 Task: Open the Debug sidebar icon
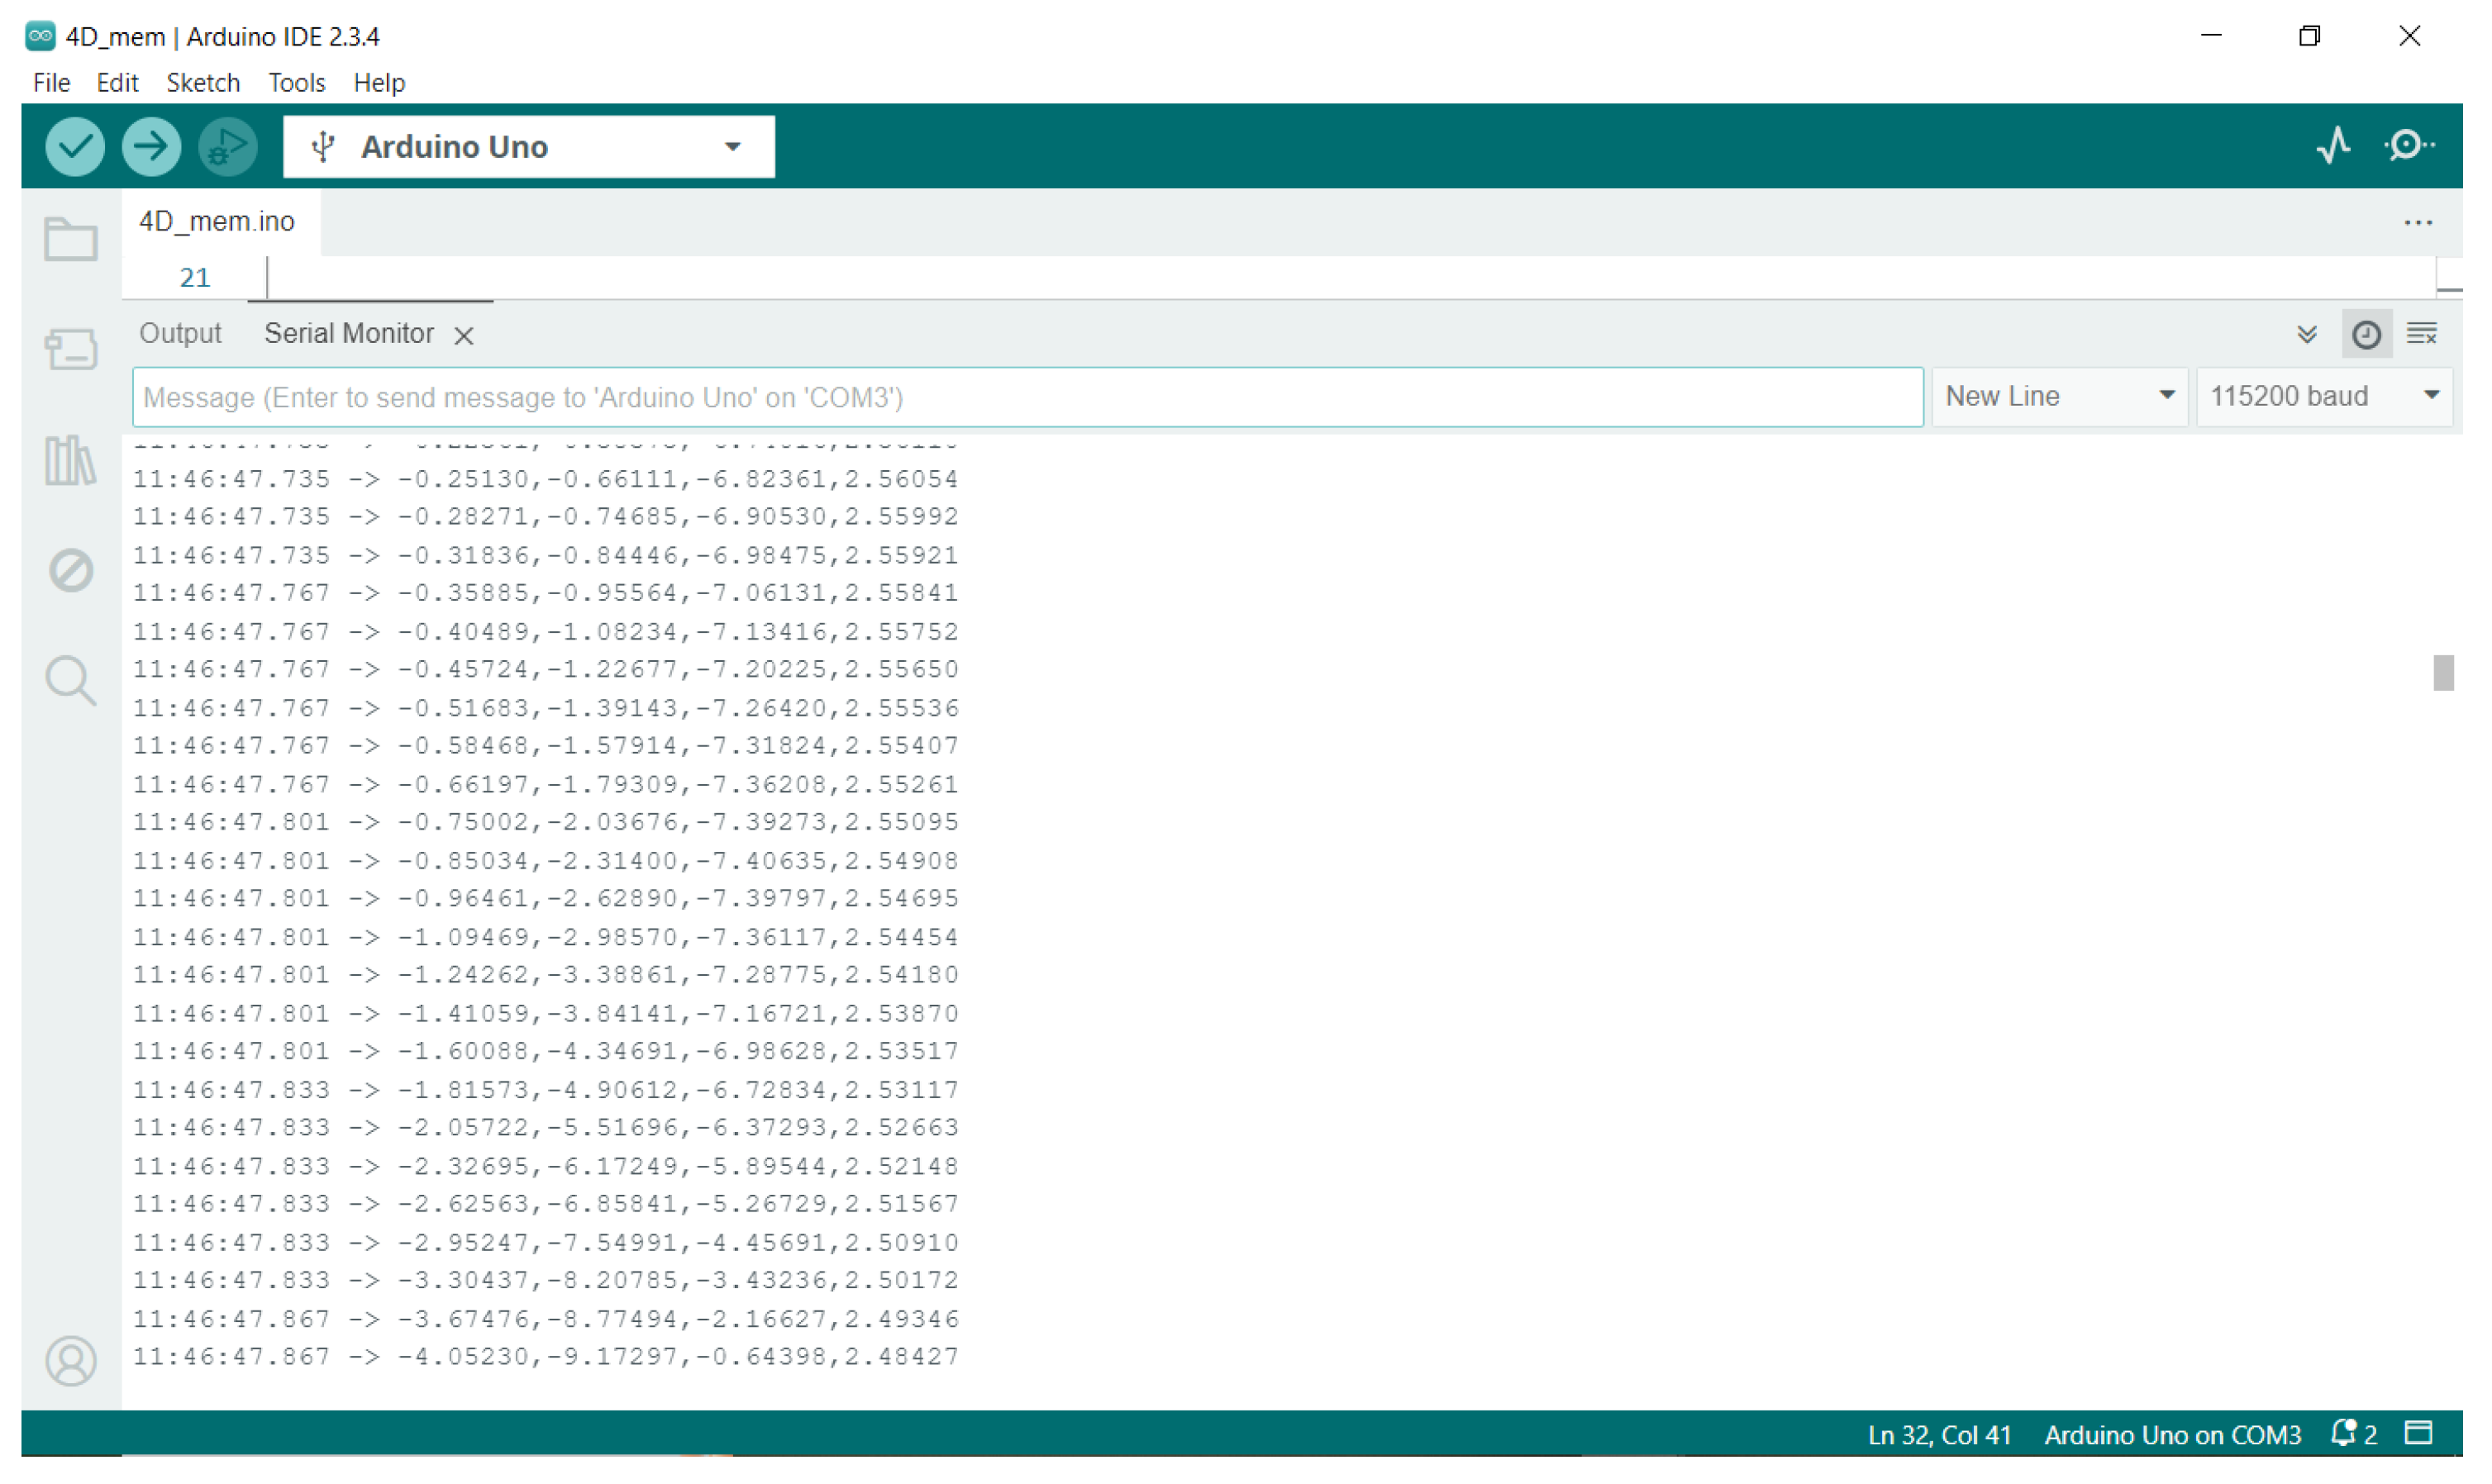click(x=71, y=570)
